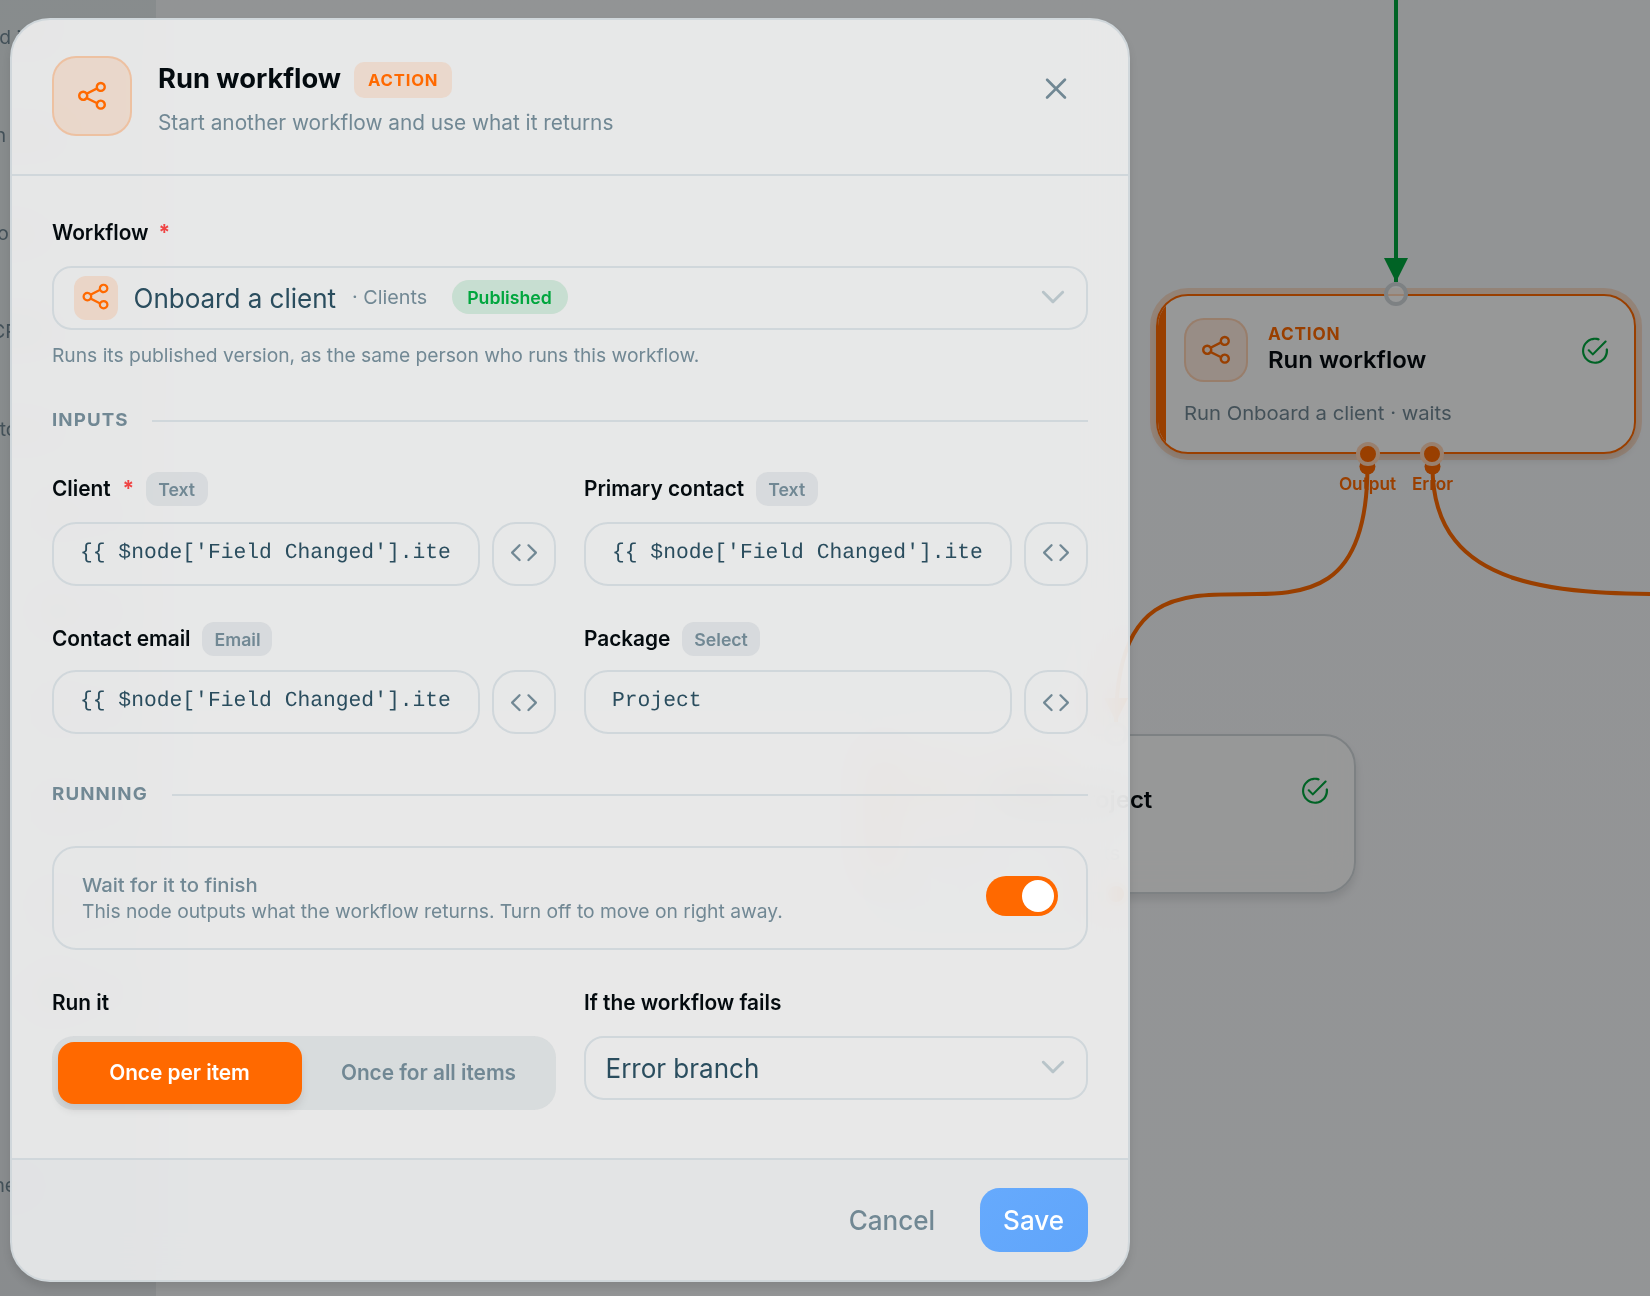Viewport: 1650px width, 1296px height.
Task: Save the Run workflow settings
Action: (1034, 1220)
